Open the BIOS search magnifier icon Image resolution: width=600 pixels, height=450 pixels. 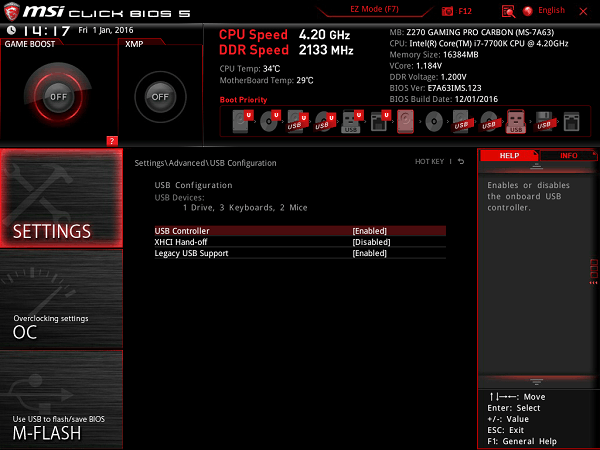[508, 11]
